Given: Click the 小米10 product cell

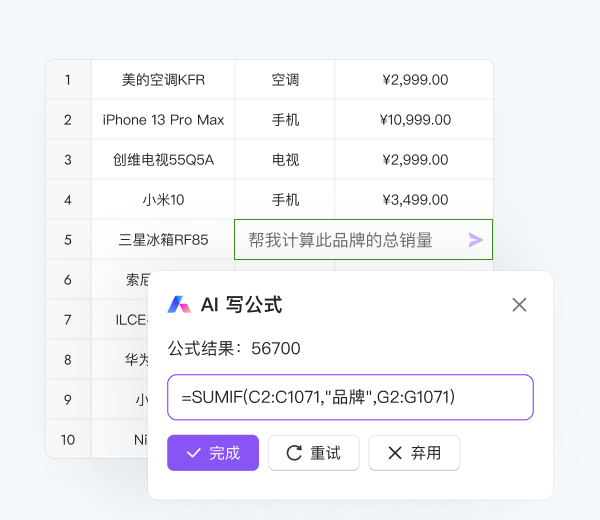Looking at the screenshot, I should pos(163,200).
